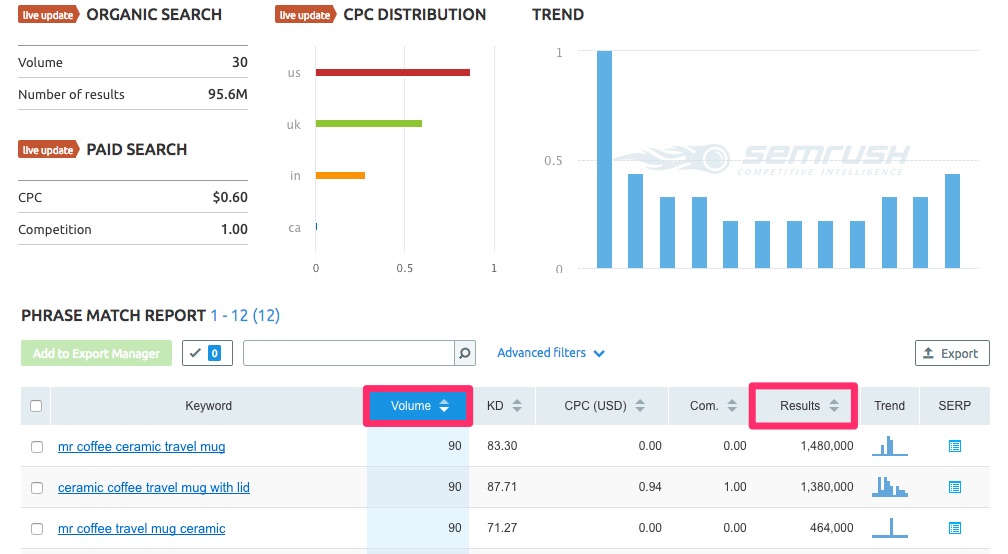1008x554 pixels.
Task: Click the KD value 71.27
Action: tap(502, 528)
